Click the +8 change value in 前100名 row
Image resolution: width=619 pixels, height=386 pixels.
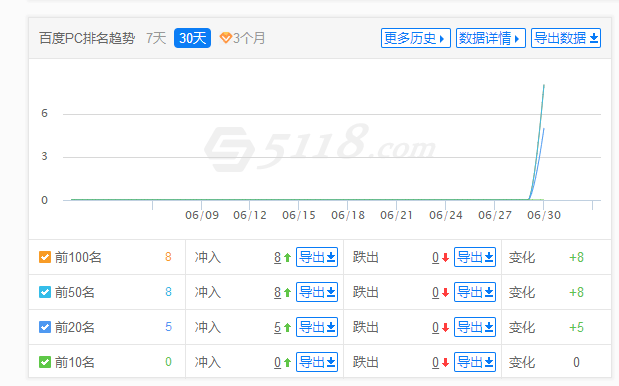point(576,257)
